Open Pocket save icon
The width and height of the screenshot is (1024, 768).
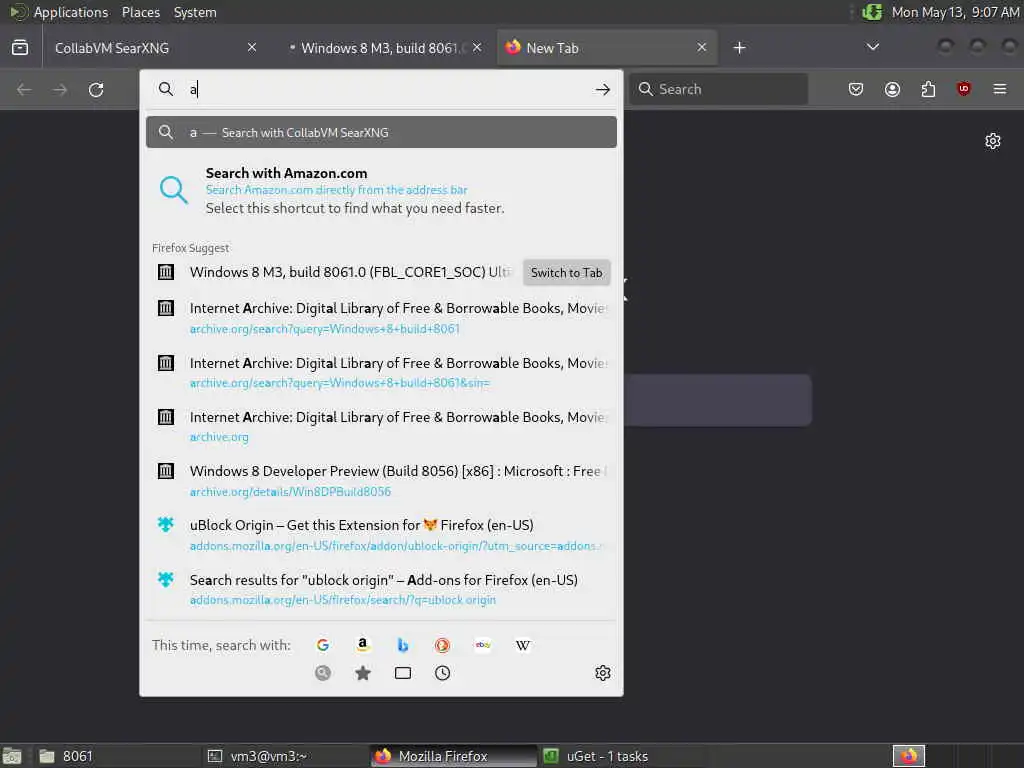[856, 89]
